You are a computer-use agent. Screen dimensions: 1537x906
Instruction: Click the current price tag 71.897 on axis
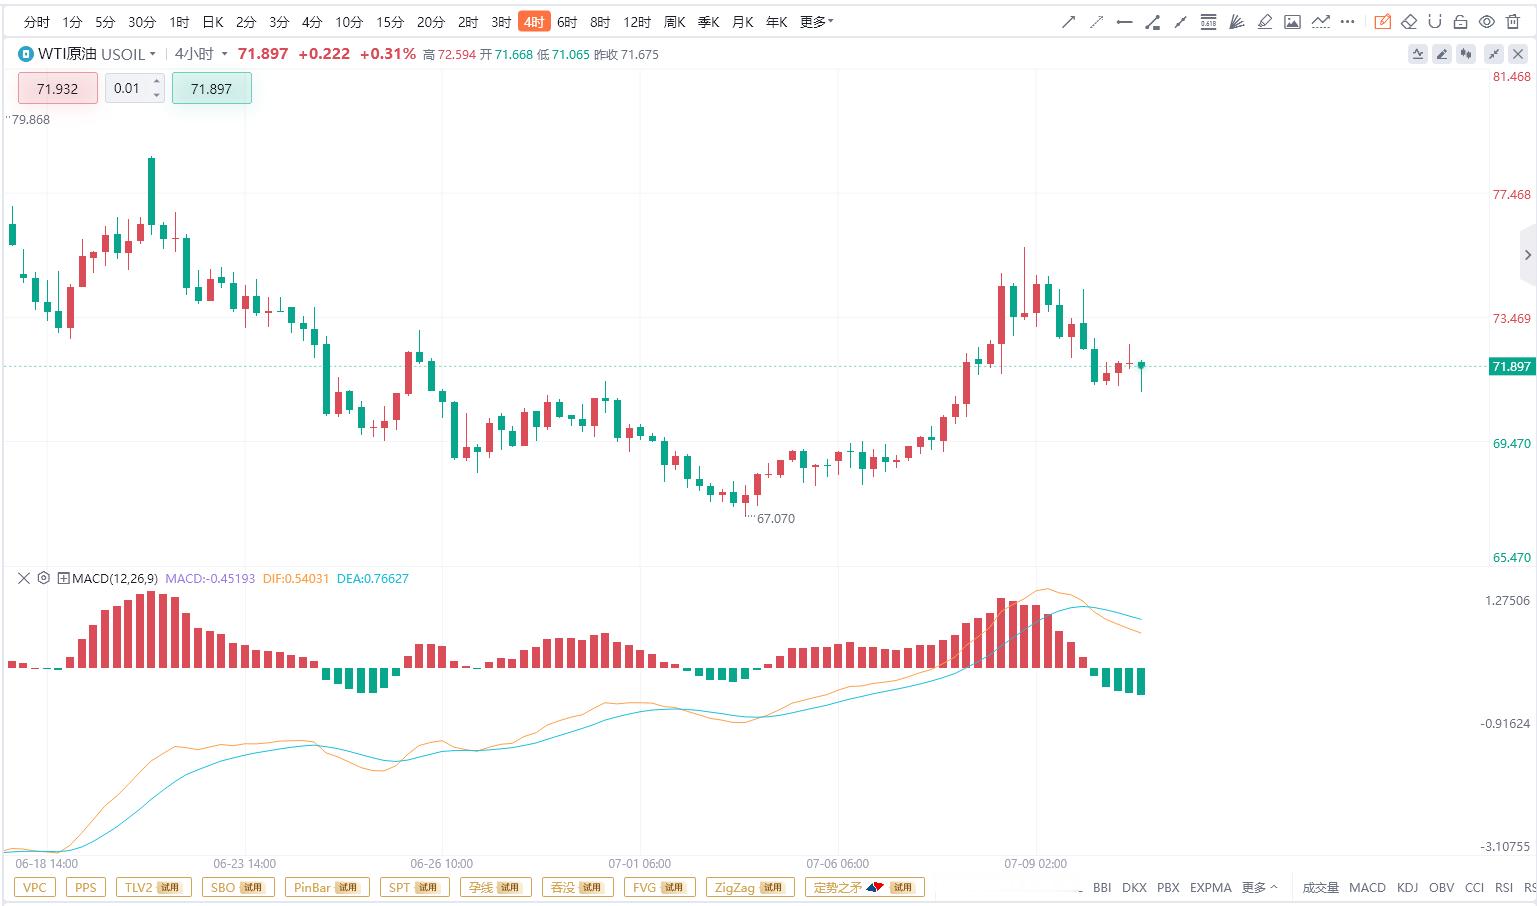click(x=1511, y=366)
